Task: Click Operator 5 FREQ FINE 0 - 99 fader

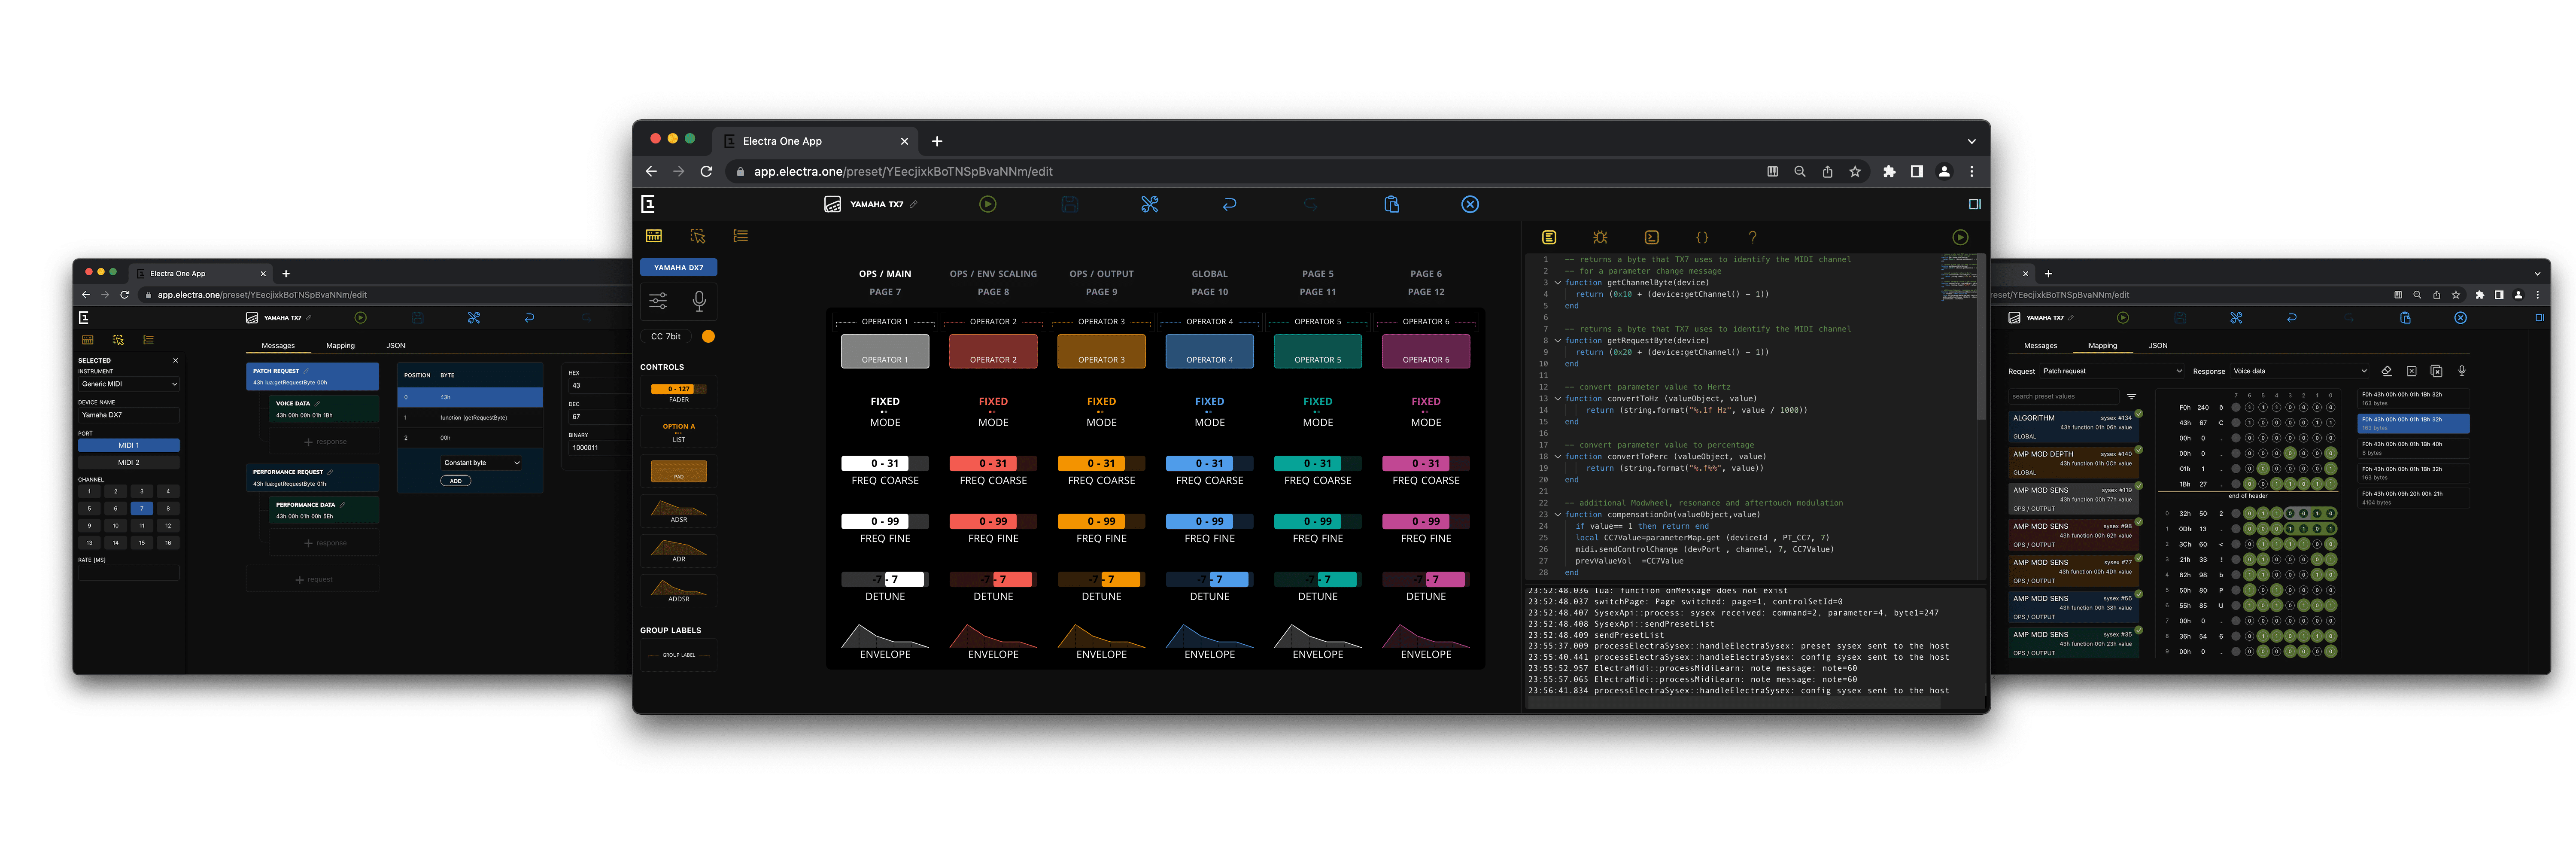Action: click(x=1318, y=521)
